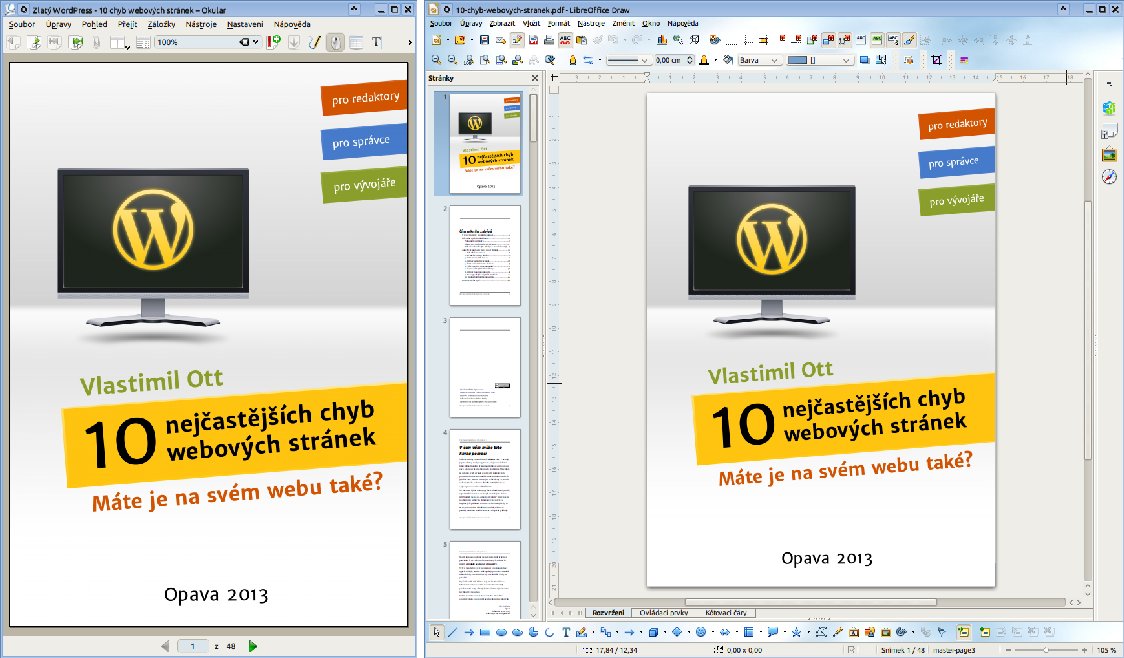Click the Zoom in magnifier in Draw

[437, 60]
